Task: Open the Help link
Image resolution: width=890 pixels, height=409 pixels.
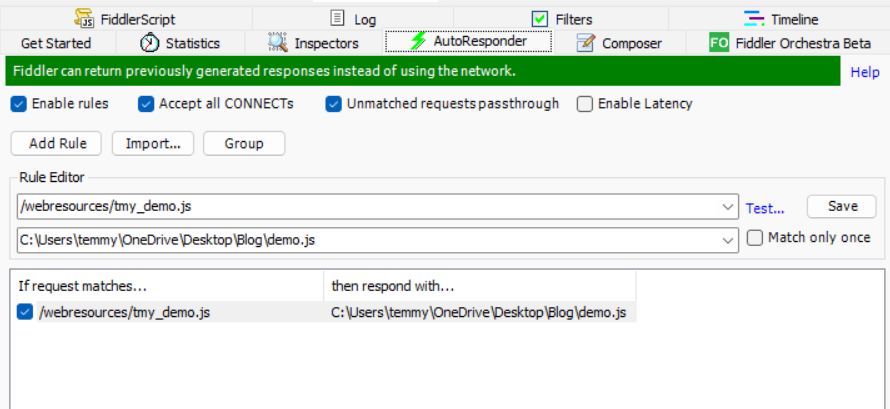Action: tap(865, 73)
